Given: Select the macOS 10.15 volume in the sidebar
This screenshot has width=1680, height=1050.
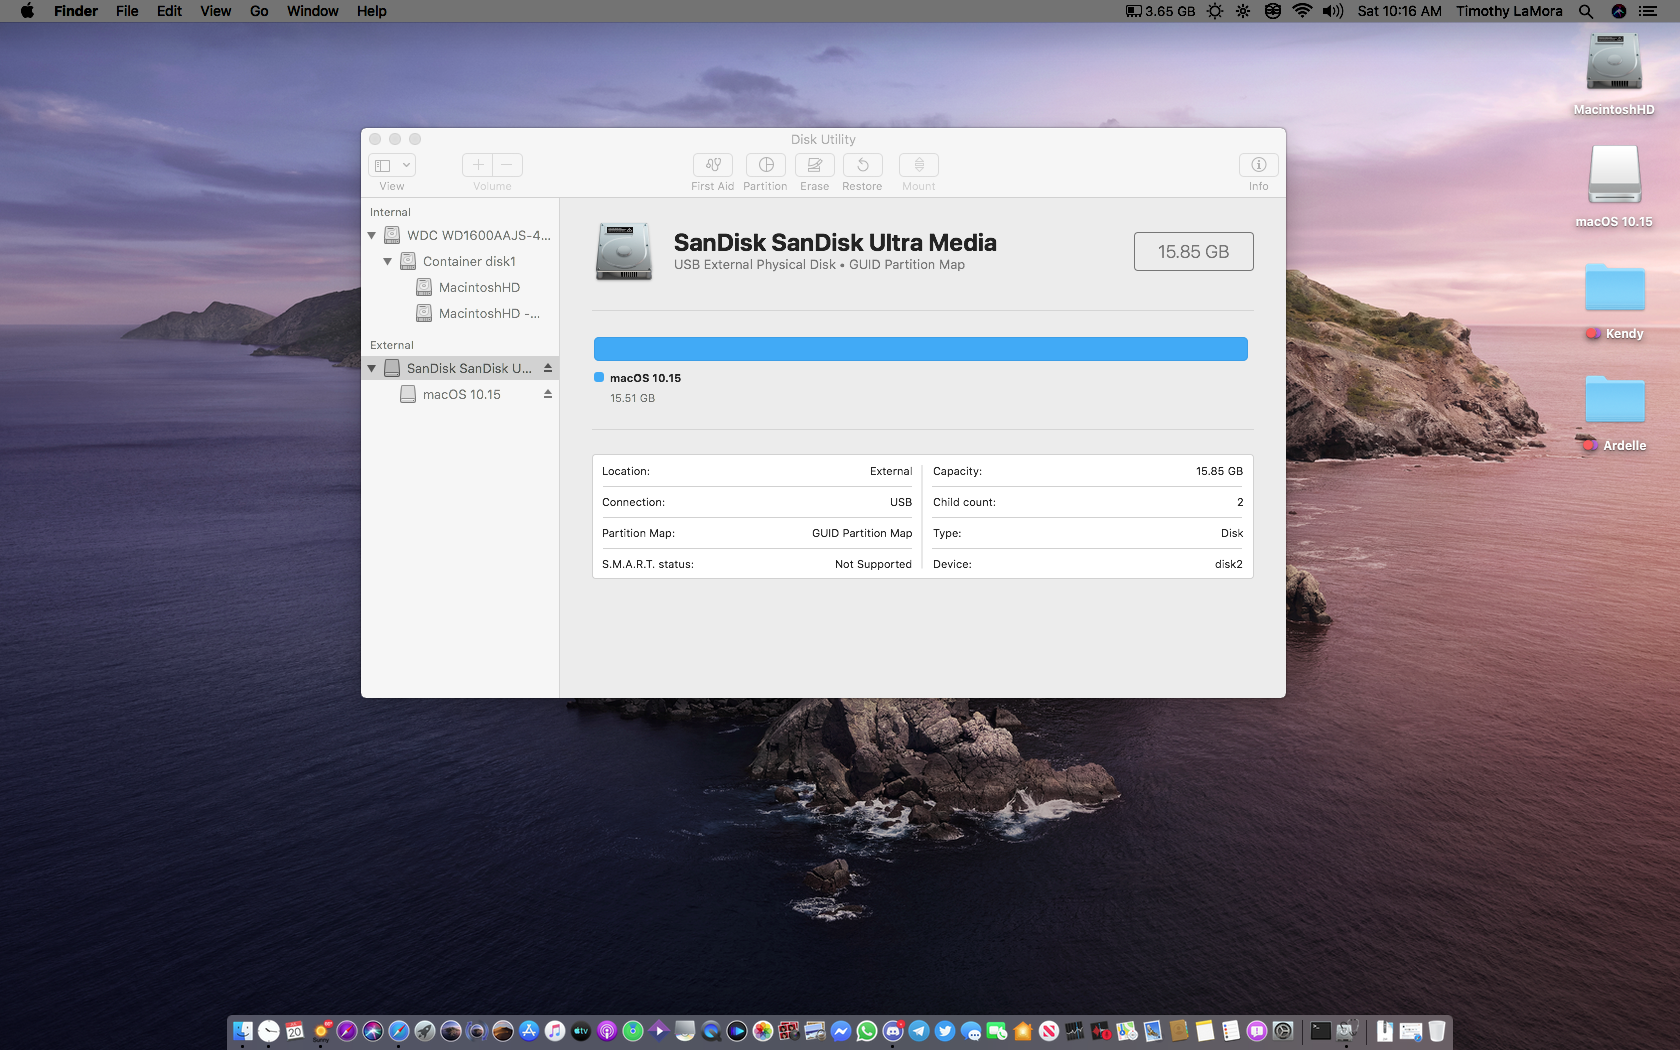Looking at the screenshot, I should point(461,394).
